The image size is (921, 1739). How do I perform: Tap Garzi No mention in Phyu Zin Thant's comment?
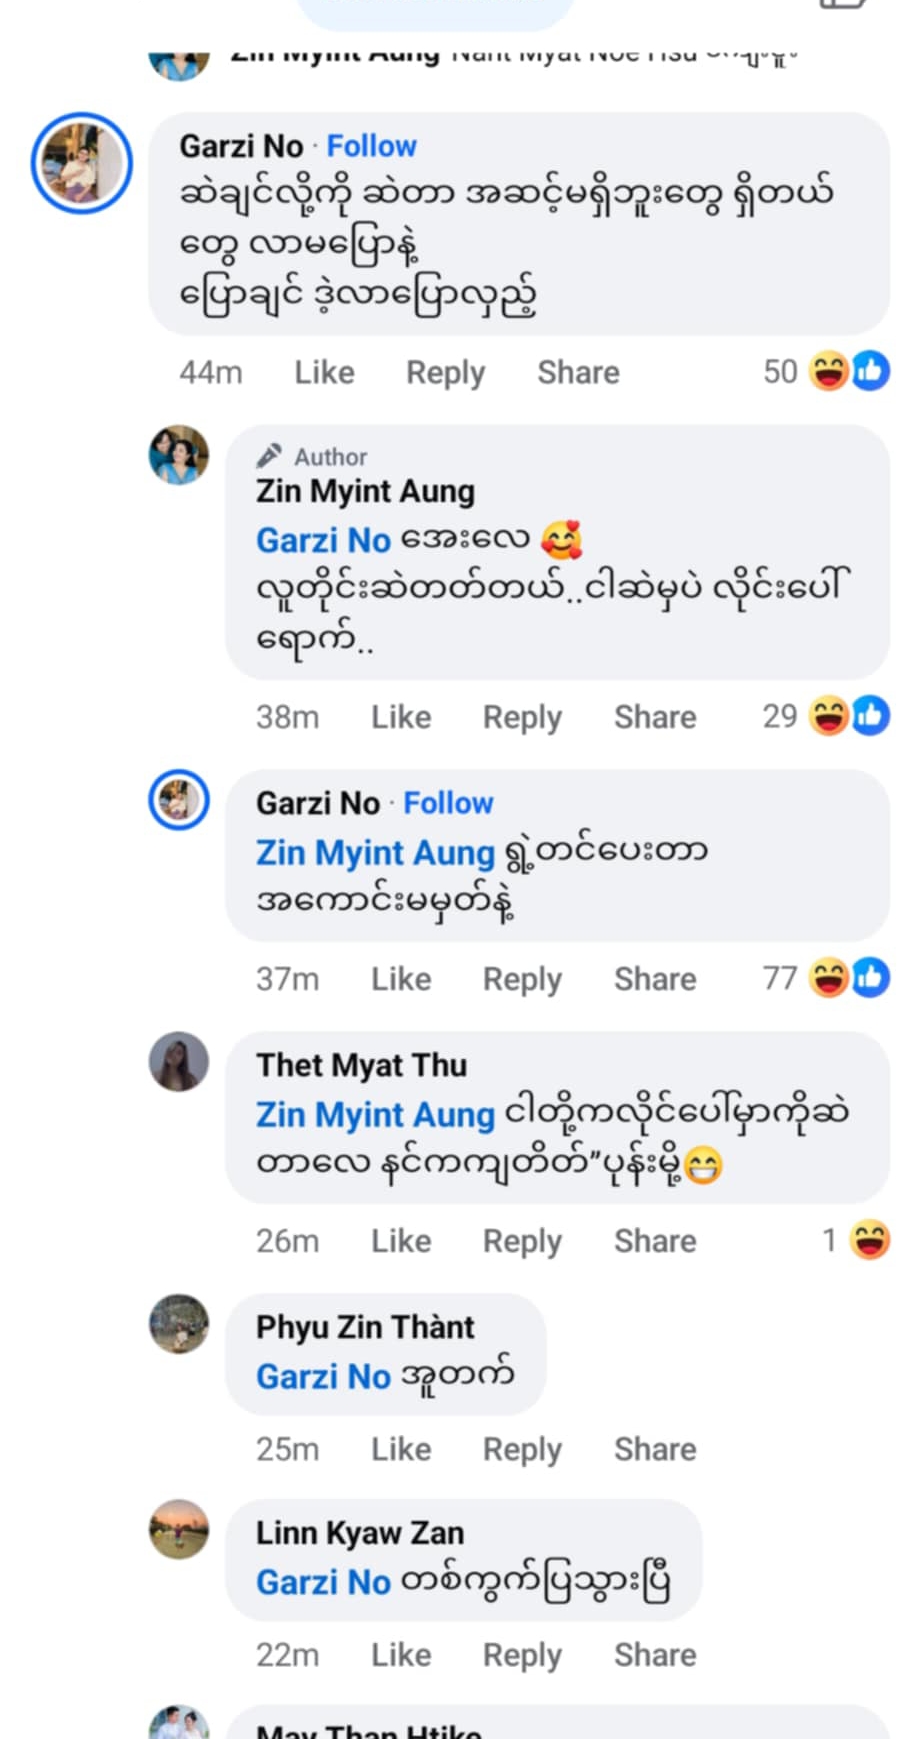(x=323, y=1377)
